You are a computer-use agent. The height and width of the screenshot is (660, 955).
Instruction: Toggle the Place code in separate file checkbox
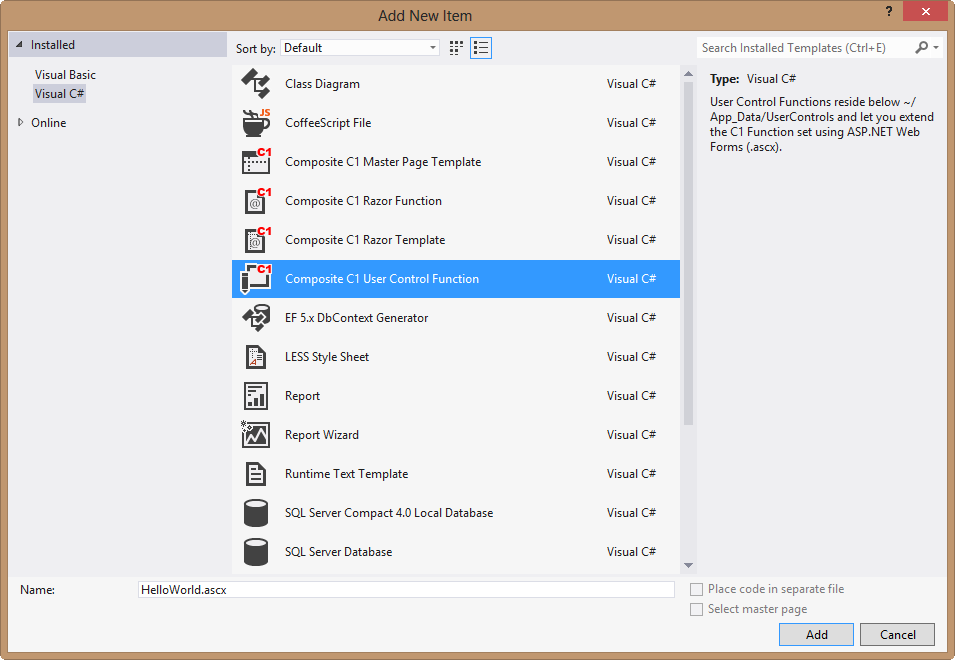(697, 590)
